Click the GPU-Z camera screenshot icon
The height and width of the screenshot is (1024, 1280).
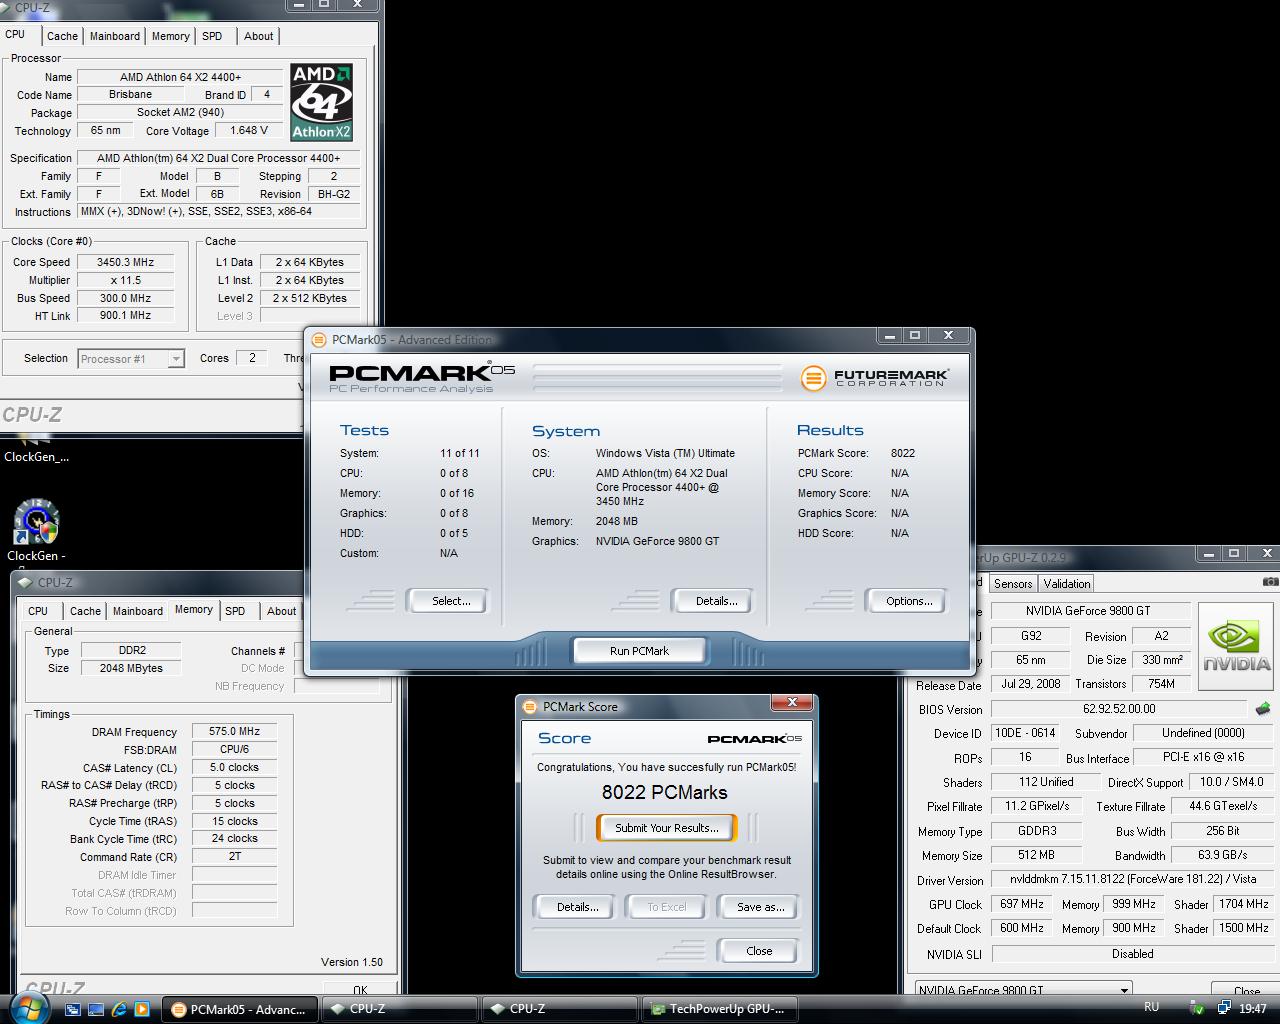pos(1270,582)
